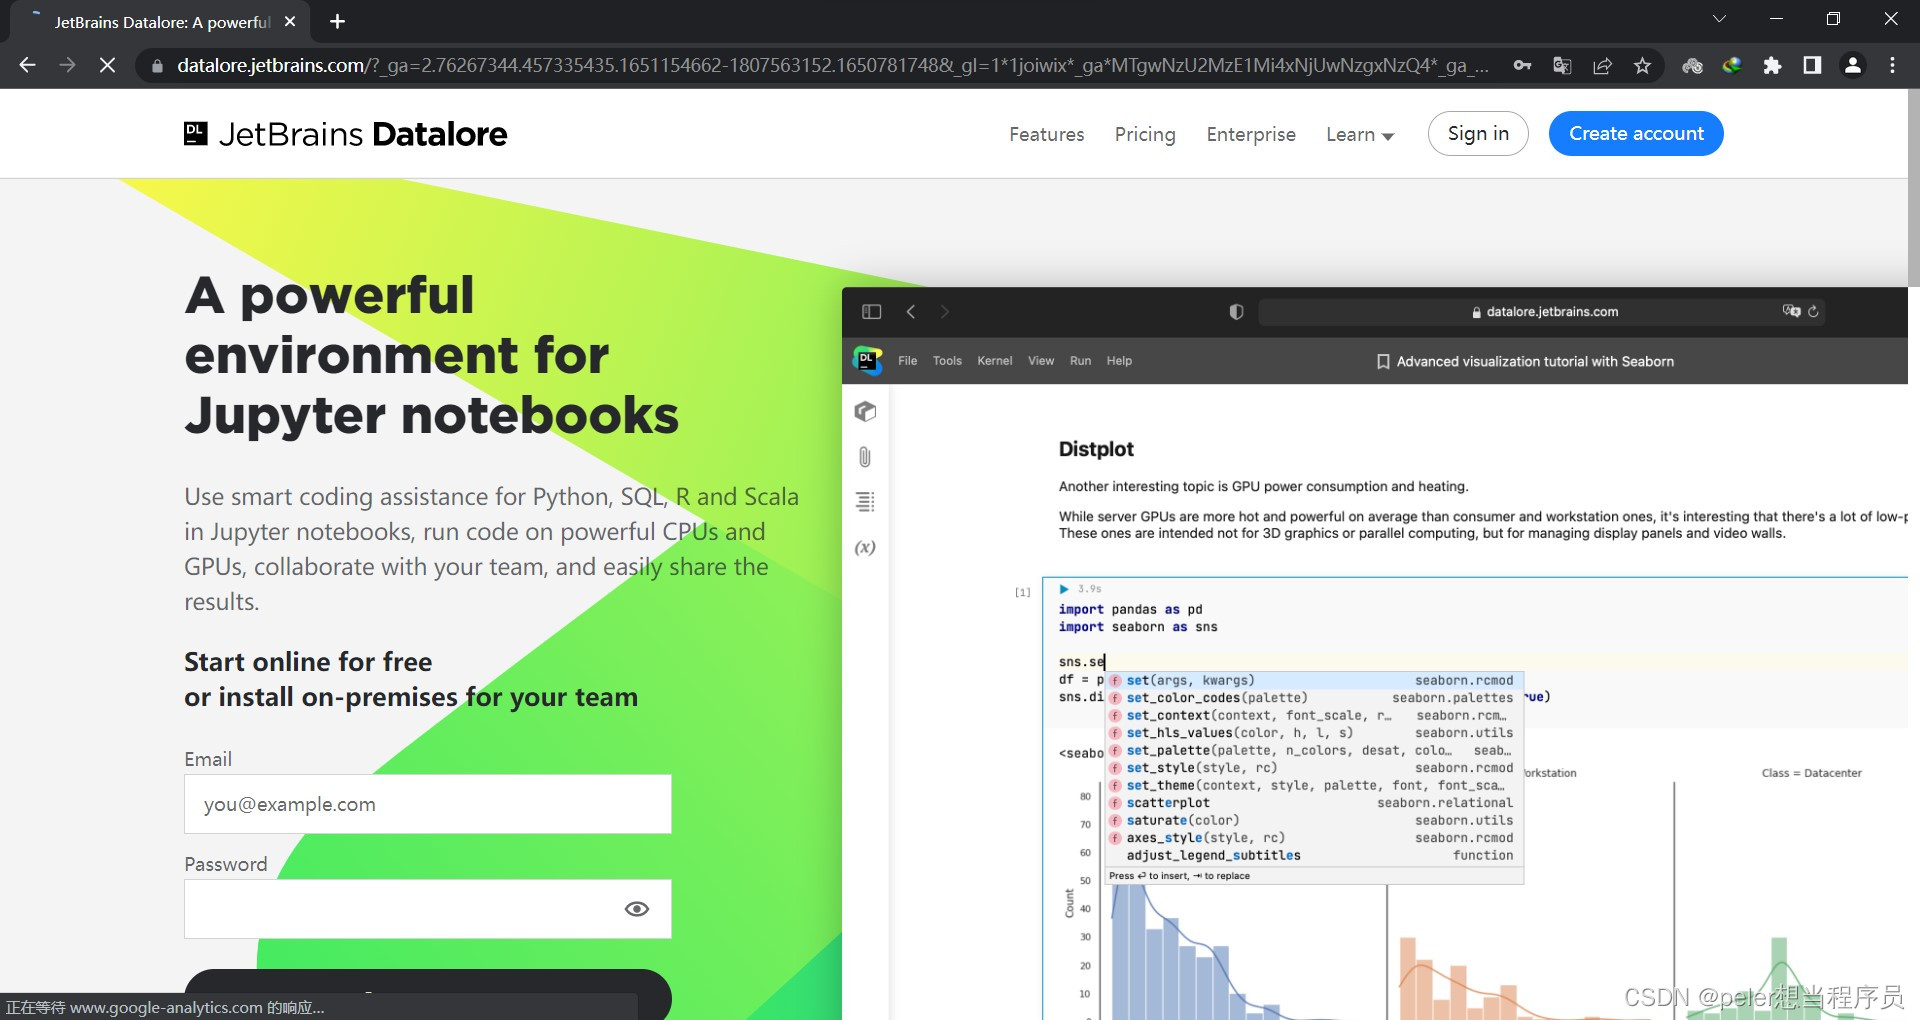Screen dimensions: 1920x1020
Task: Open the Learn dropdown in the navigation bar
Action: (x=1358, y=134)
